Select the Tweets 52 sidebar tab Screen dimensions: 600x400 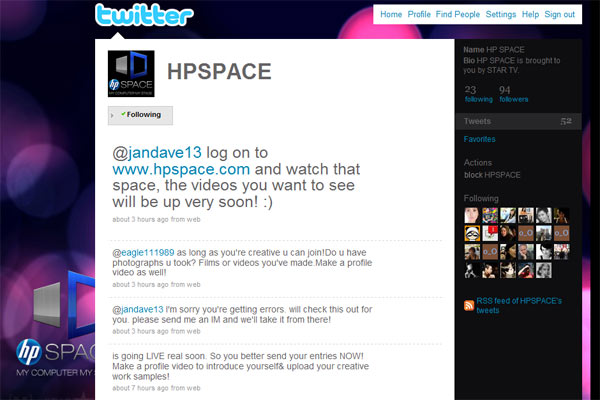point(518,121)
